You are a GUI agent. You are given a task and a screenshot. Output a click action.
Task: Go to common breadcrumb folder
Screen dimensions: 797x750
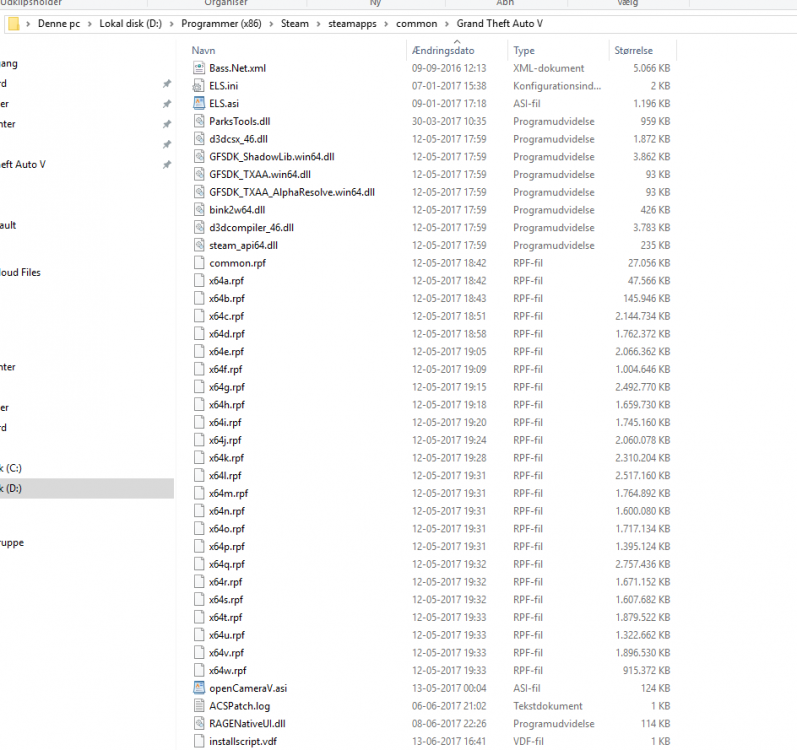pos(416,24)
